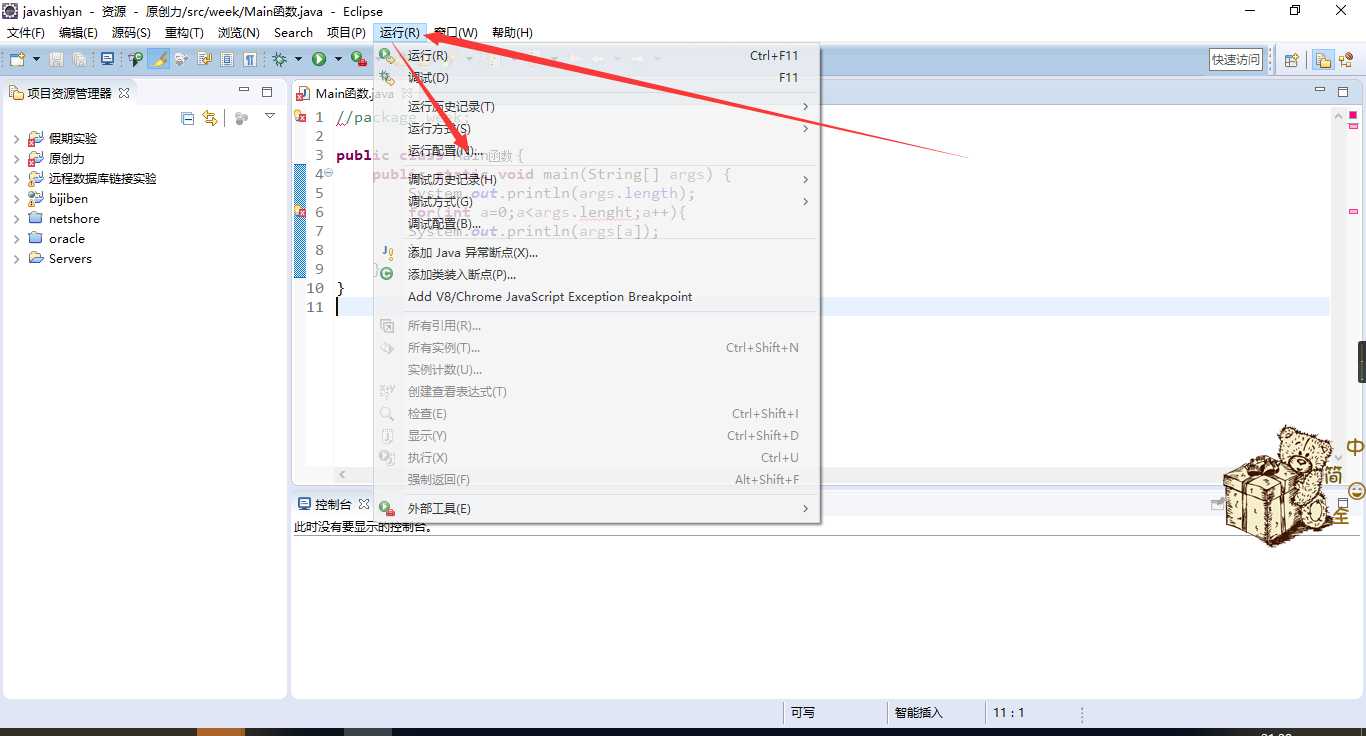Click the Open Perspective icon
Image resolution: width=1366 pixels, height=736 pixels.
(x=1292, y=60)
